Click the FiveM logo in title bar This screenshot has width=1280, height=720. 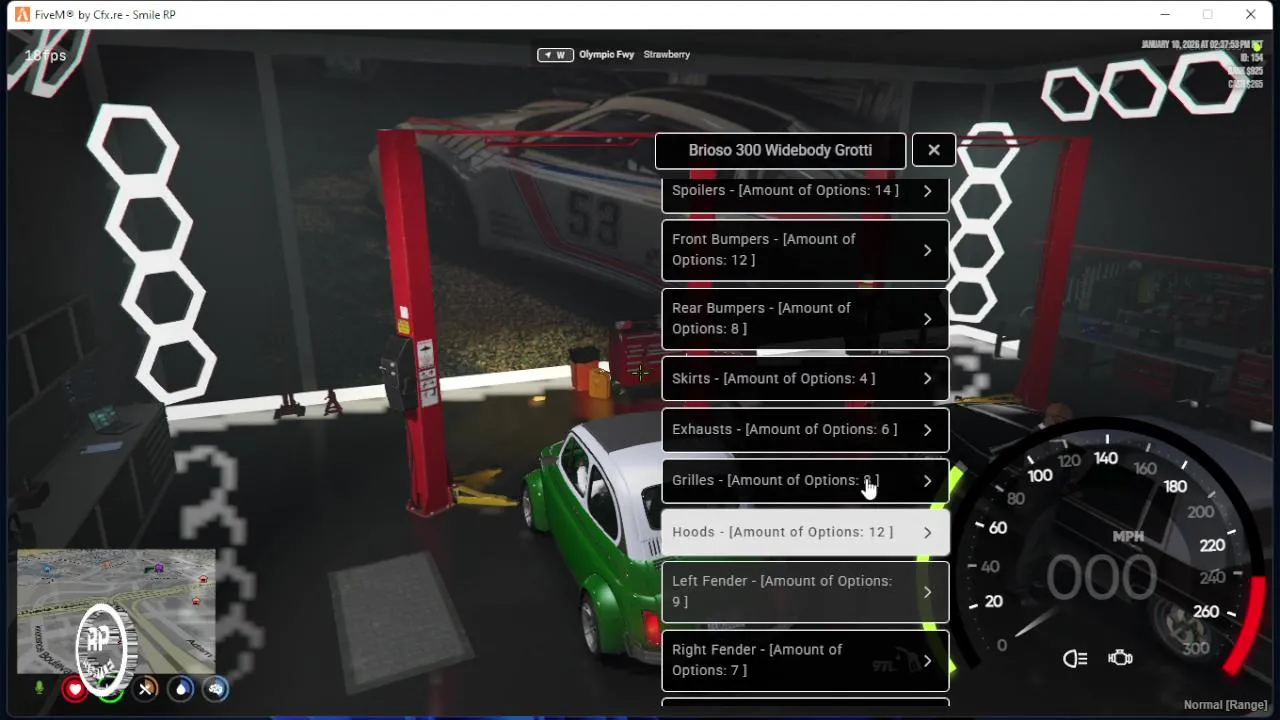pos(22,14)
